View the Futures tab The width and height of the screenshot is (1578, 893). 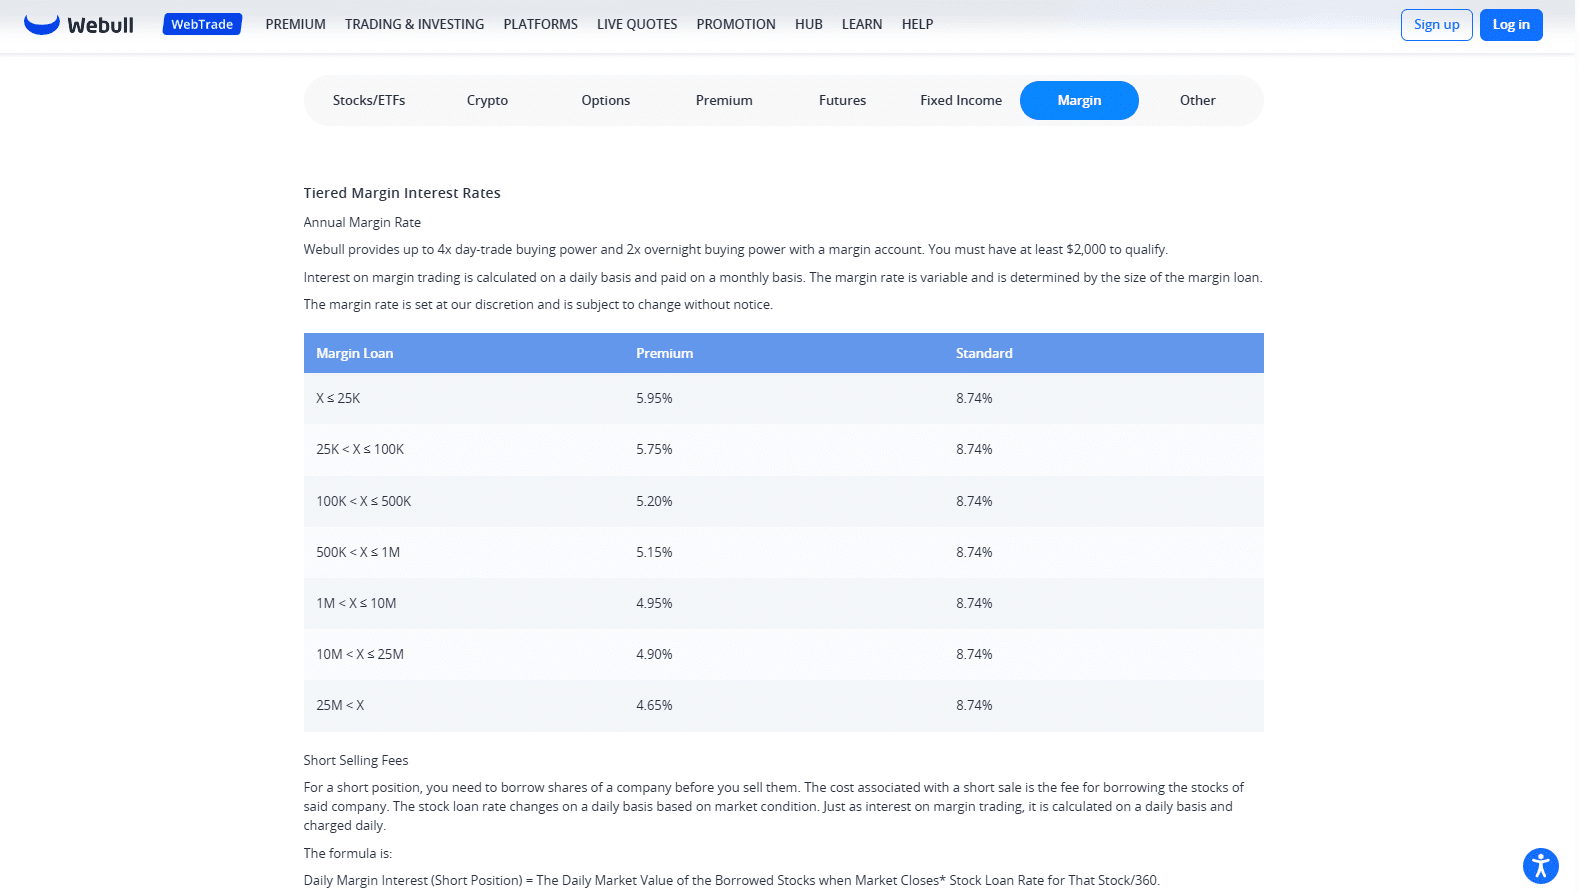pyautogui.click(x=842, y=100)
